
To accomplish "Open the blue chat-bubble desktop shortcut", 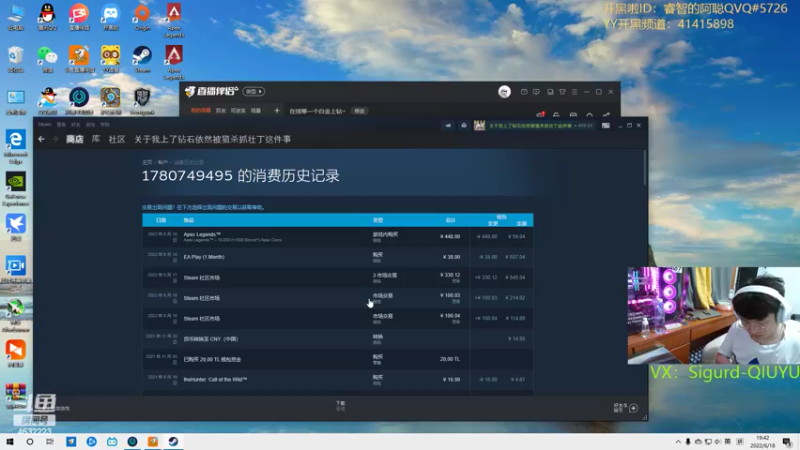I will tap(110, 14).
